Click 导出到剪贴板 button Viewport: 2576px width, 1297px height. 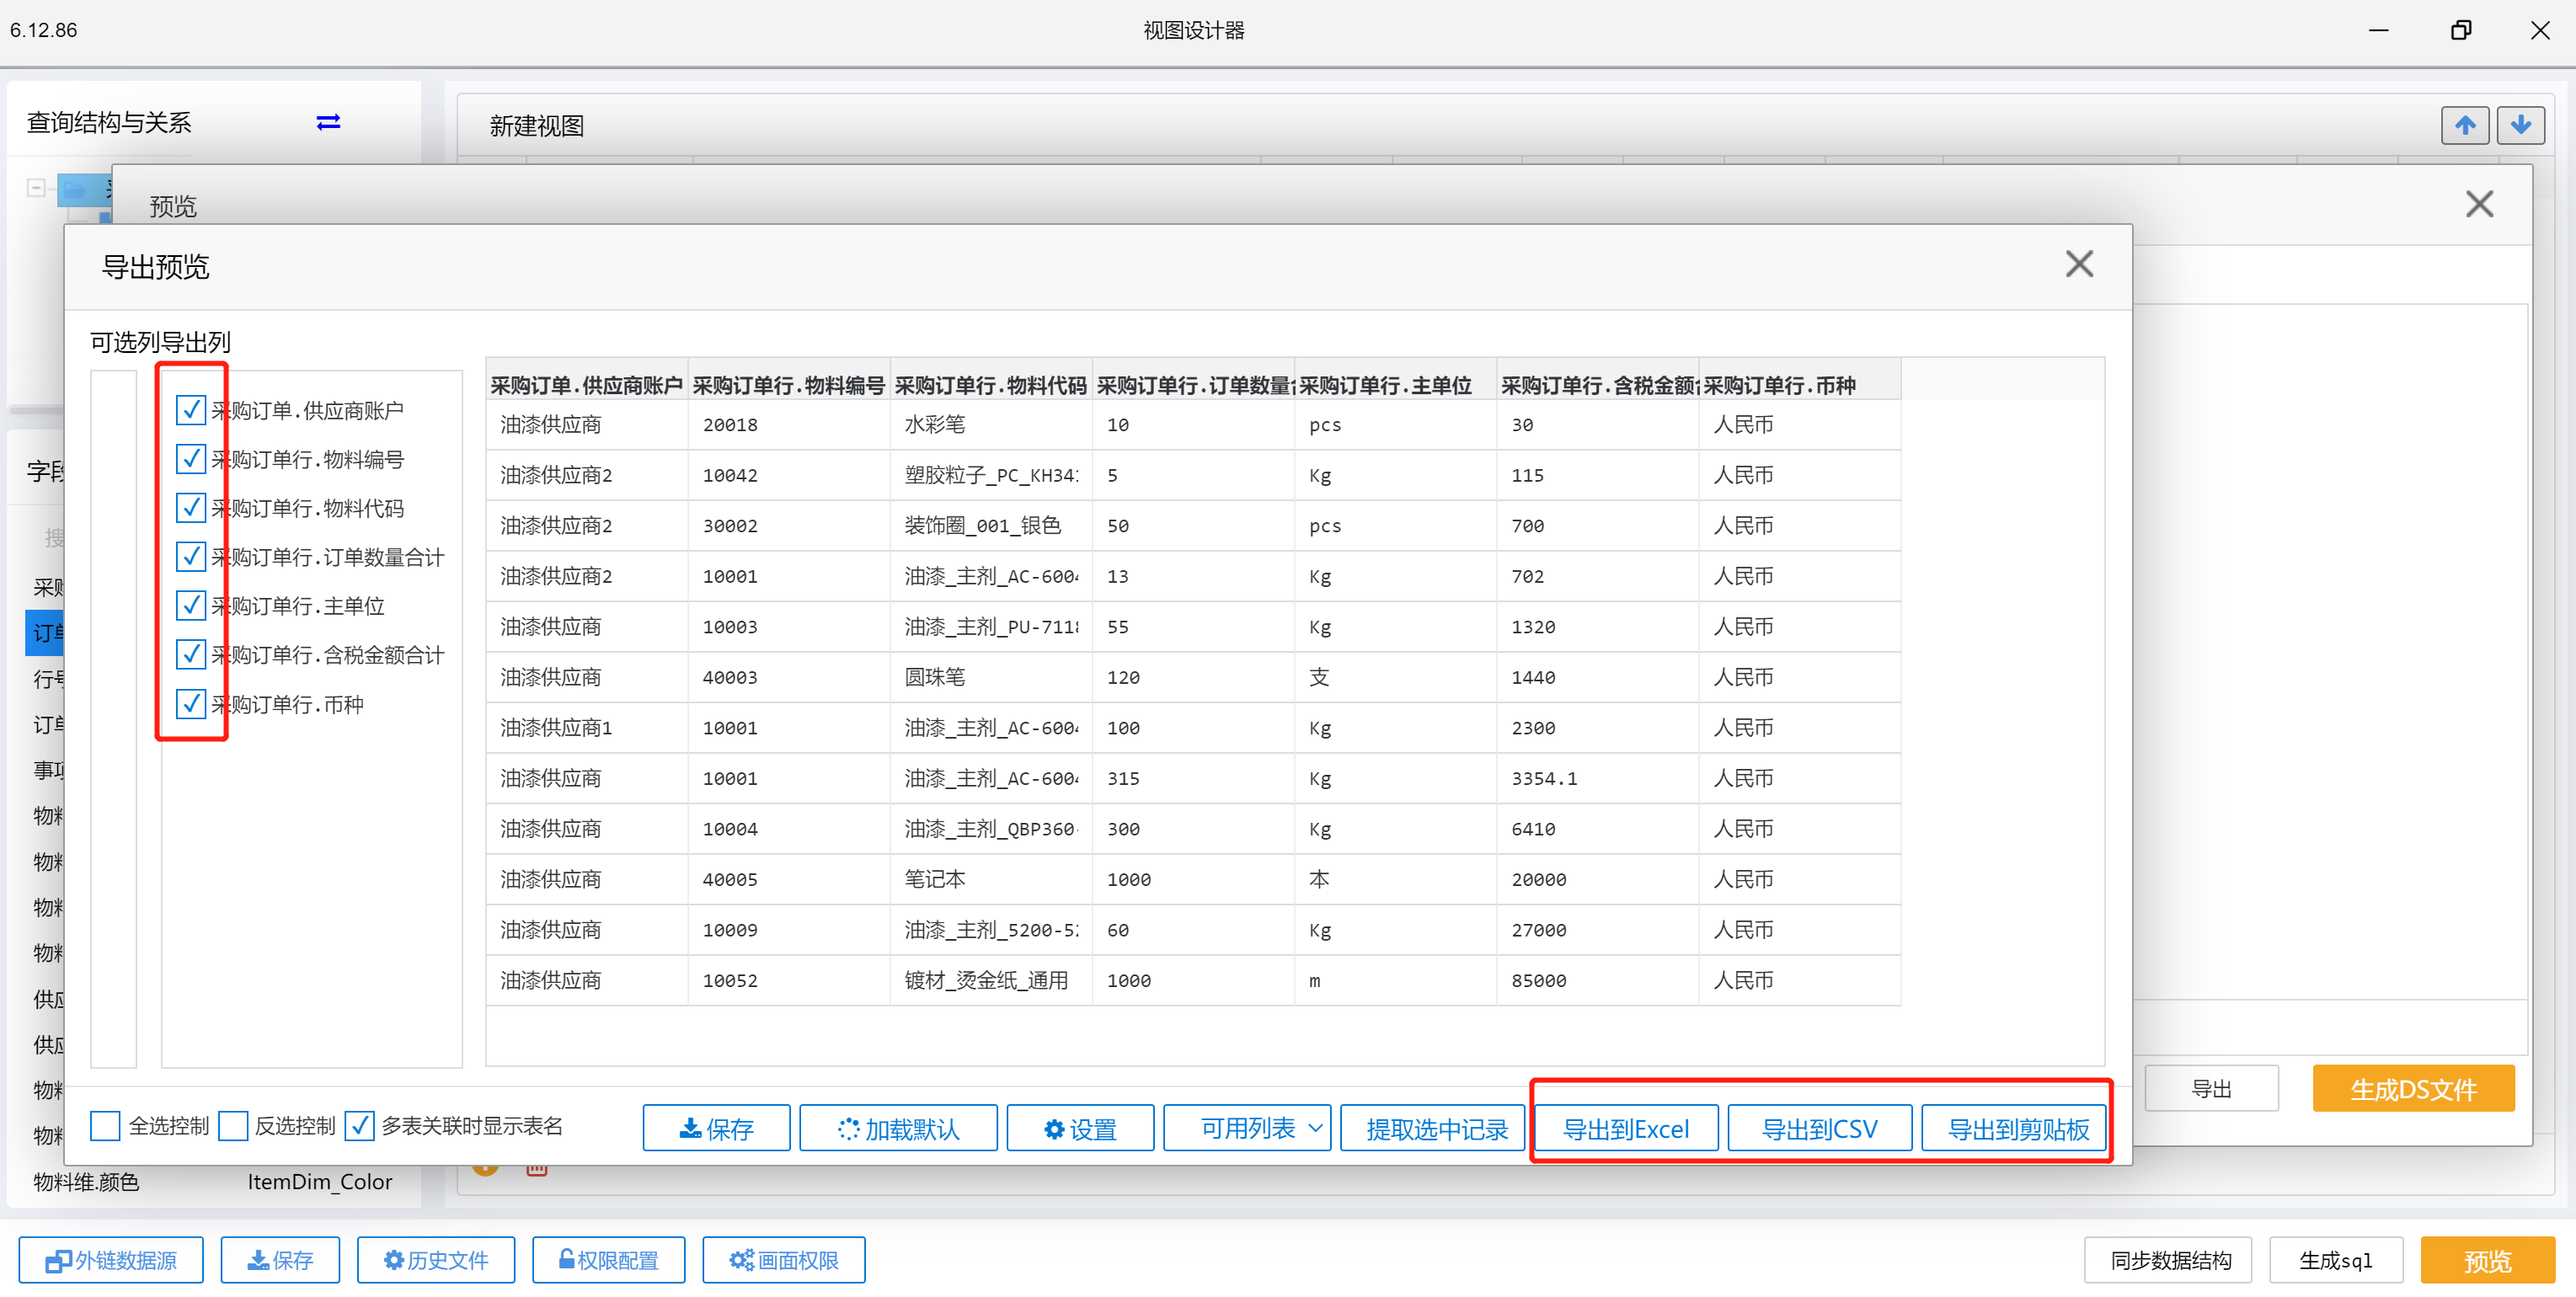[2015, 1129]
